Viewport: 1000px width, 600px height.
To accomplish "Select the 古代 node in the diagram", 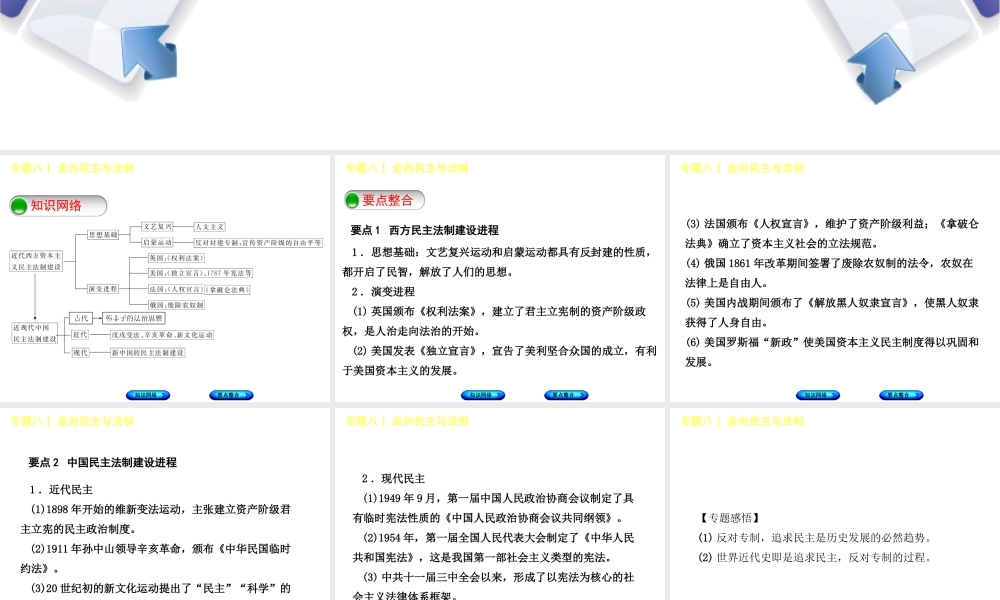I will click(81, 318).
